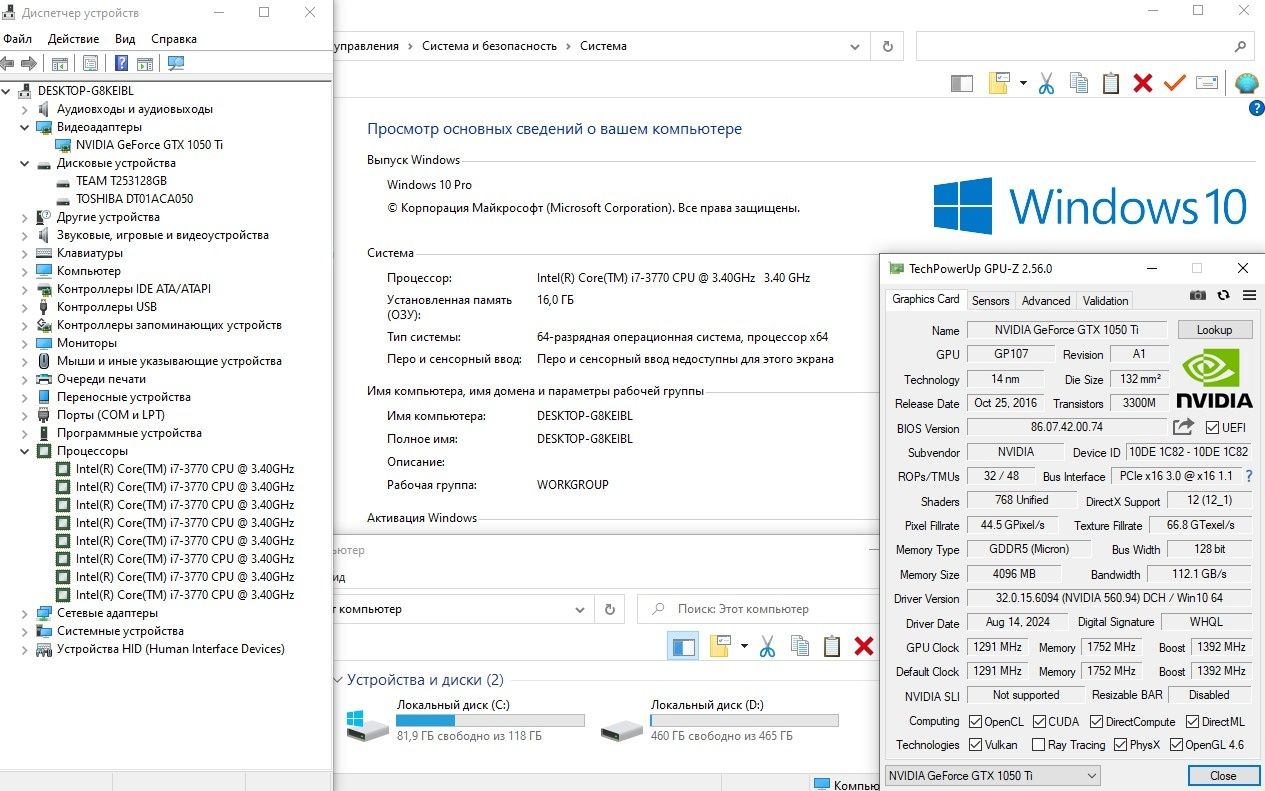
Task: Click the clipboard Paste icon in the System window
Action: click(1111, 83)
